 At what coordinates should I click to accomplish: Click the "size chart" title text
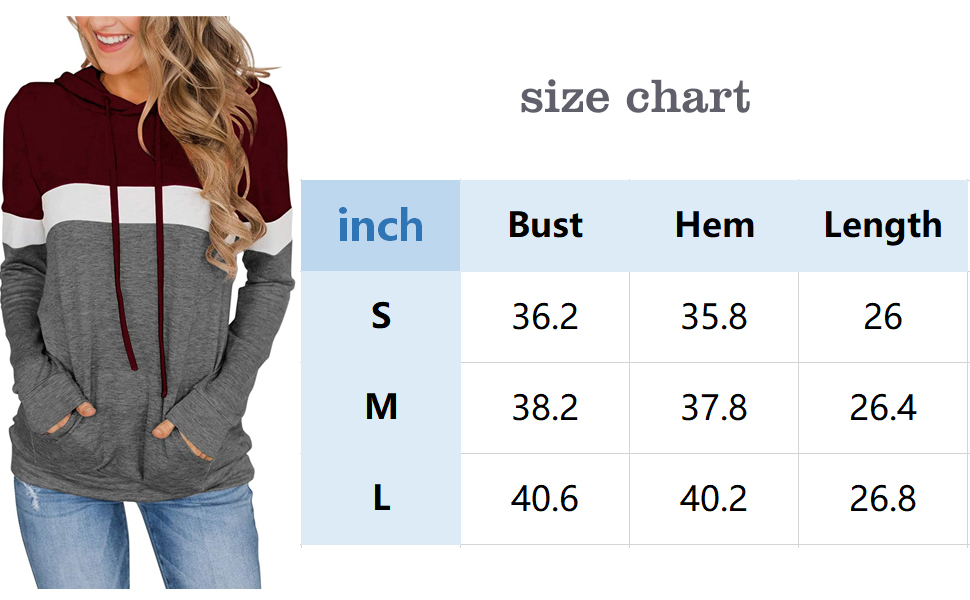point(635,98)
